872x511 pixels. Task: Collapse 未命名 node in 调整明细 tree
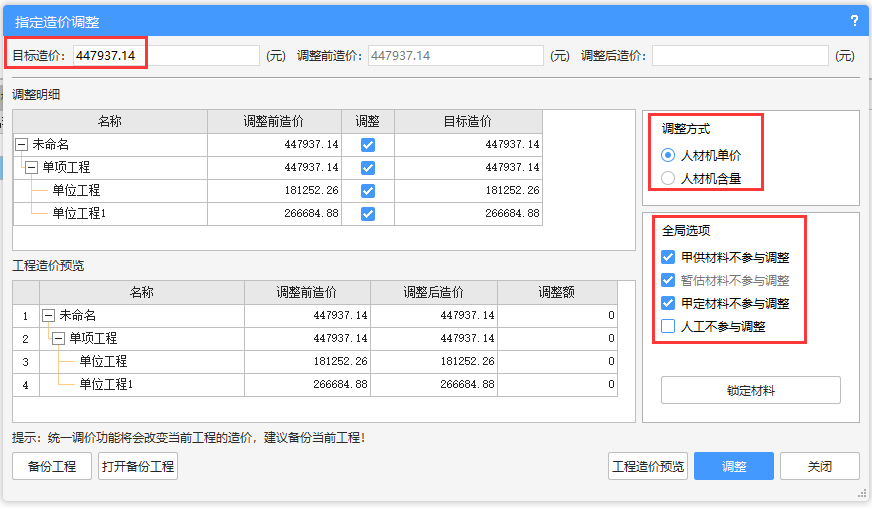(x=22, y=145)
